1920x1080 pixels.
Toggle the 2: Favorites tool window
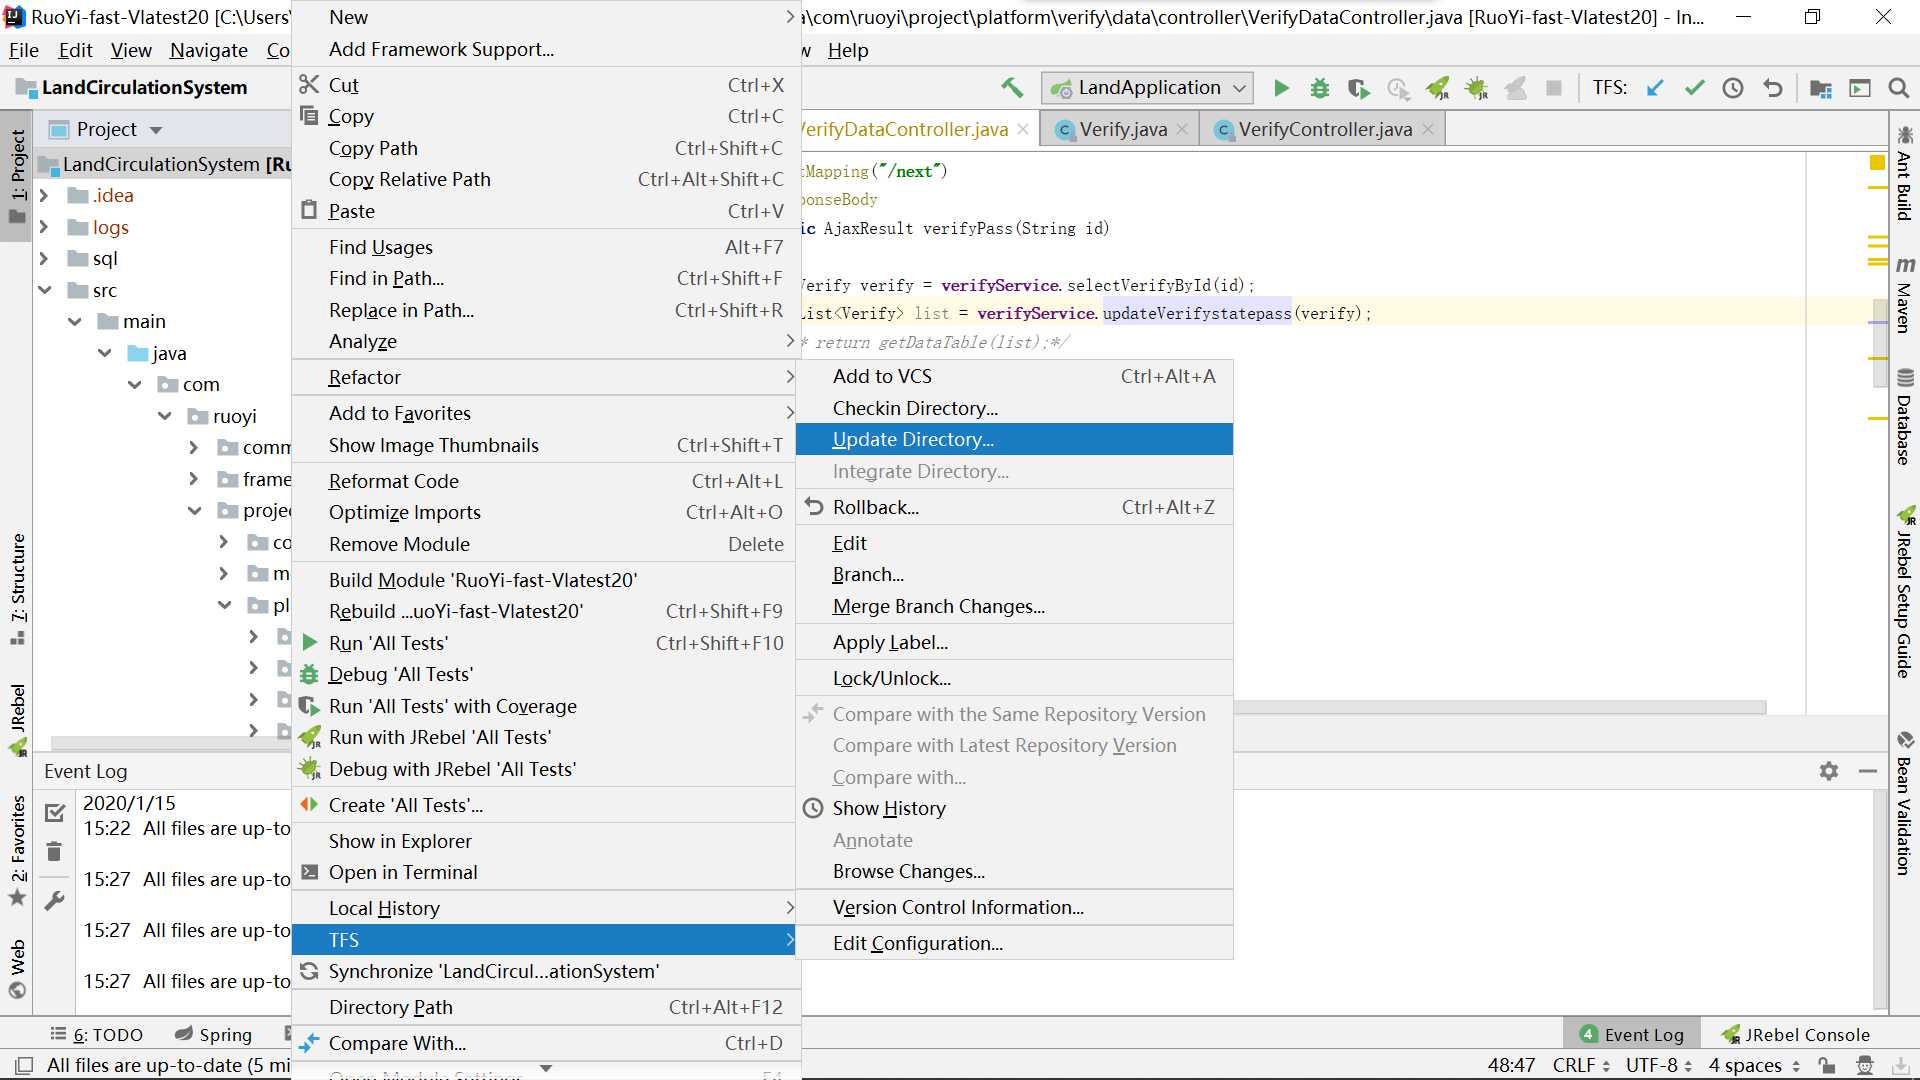[17, 850]
